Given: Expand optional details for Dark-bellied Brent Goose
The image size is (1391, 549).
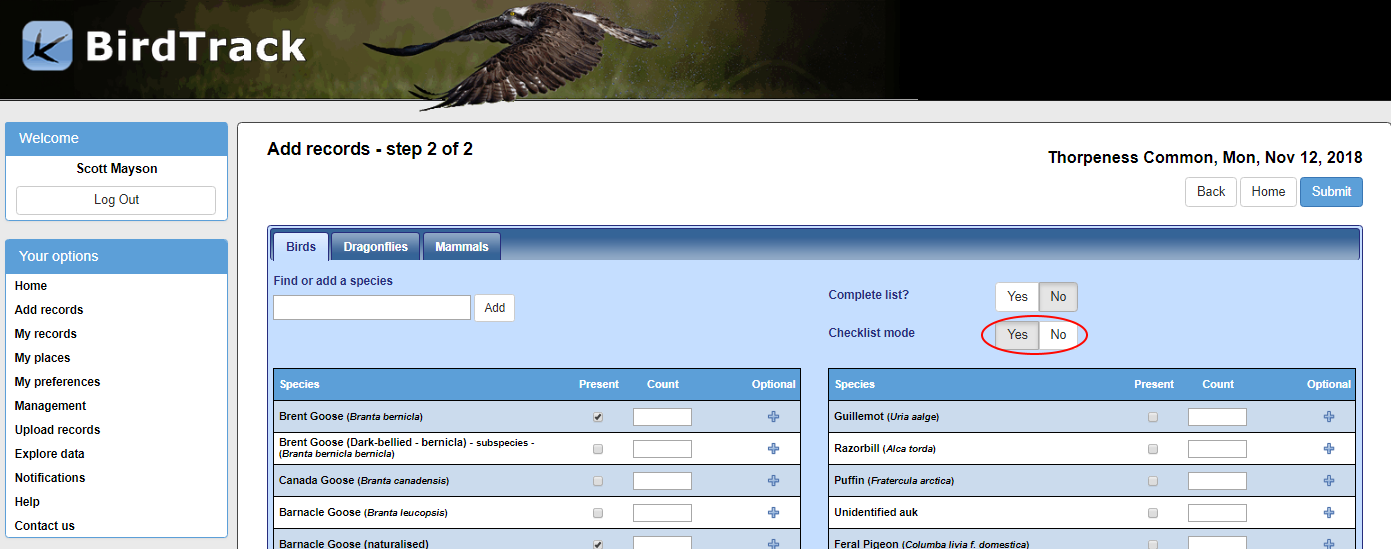Looking at the screenshot, I should [773, 449].
